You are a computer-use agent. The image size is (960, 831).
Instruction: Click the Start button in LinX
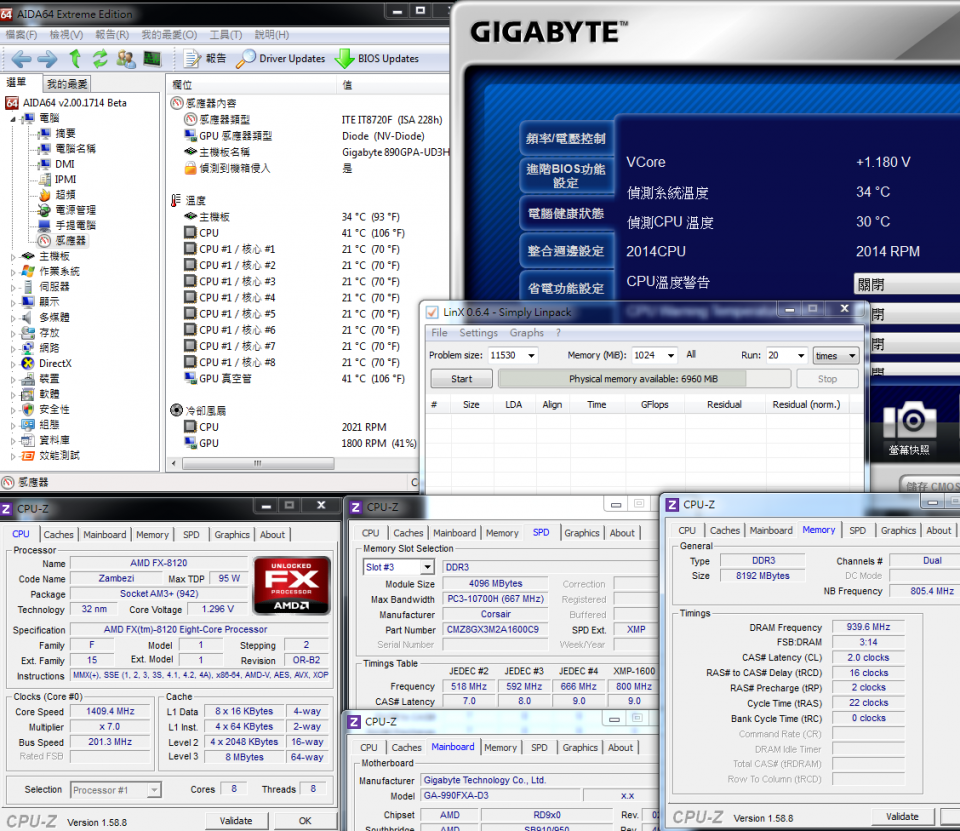tap(461, 378)
